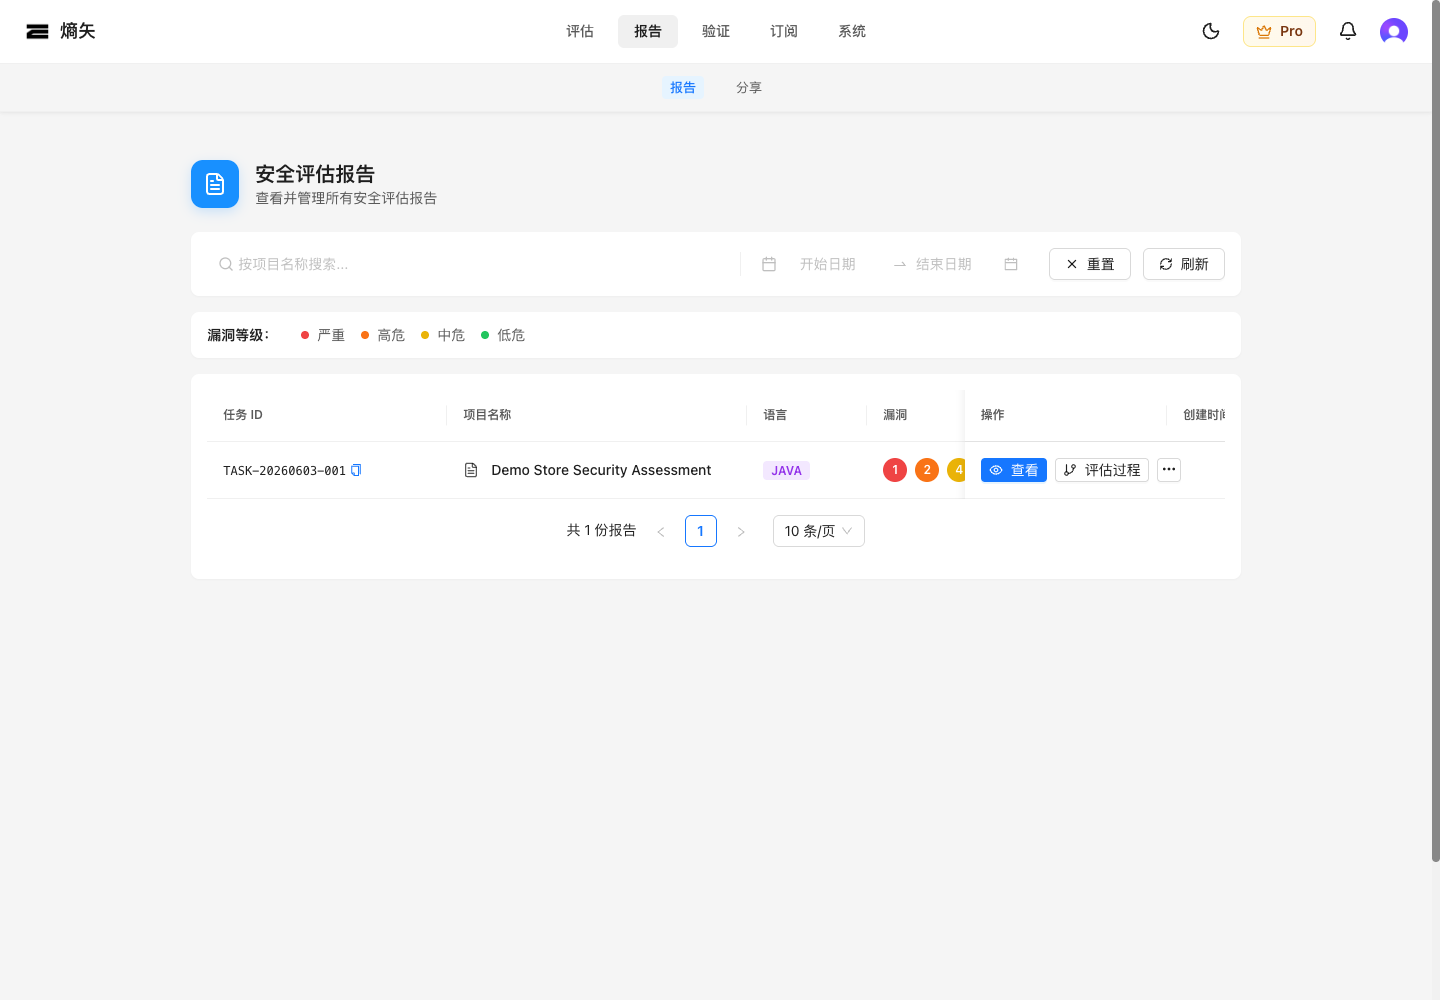1440x1000 pixels.
Task: Filter by 中危 severity level
Action: click(443, 335)
